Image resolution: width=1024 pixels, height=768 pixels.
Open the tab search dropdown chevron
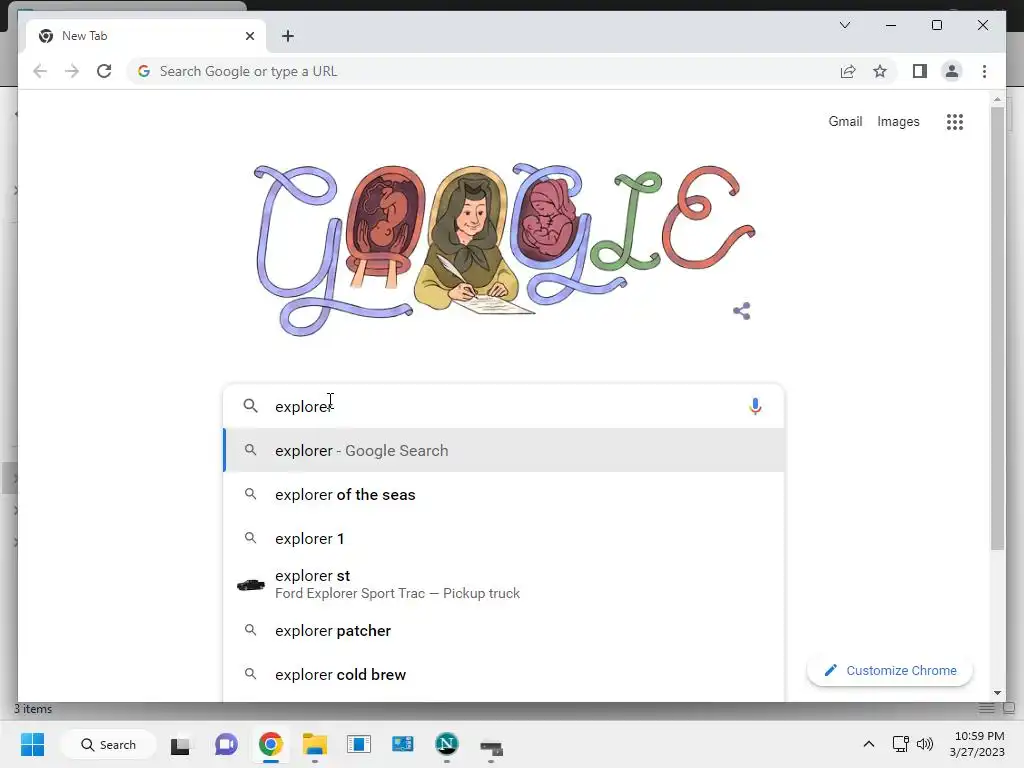point(844,25)
